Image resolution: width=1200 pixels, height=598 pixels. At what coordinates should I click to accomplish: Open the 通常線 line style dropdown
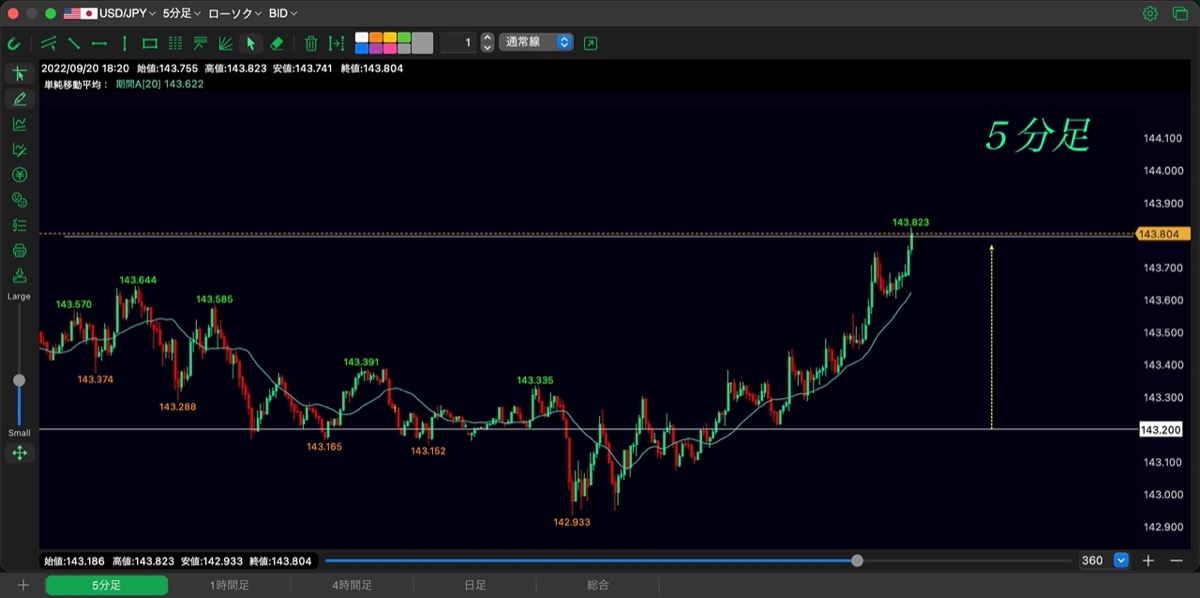click(x=535, y=43)
